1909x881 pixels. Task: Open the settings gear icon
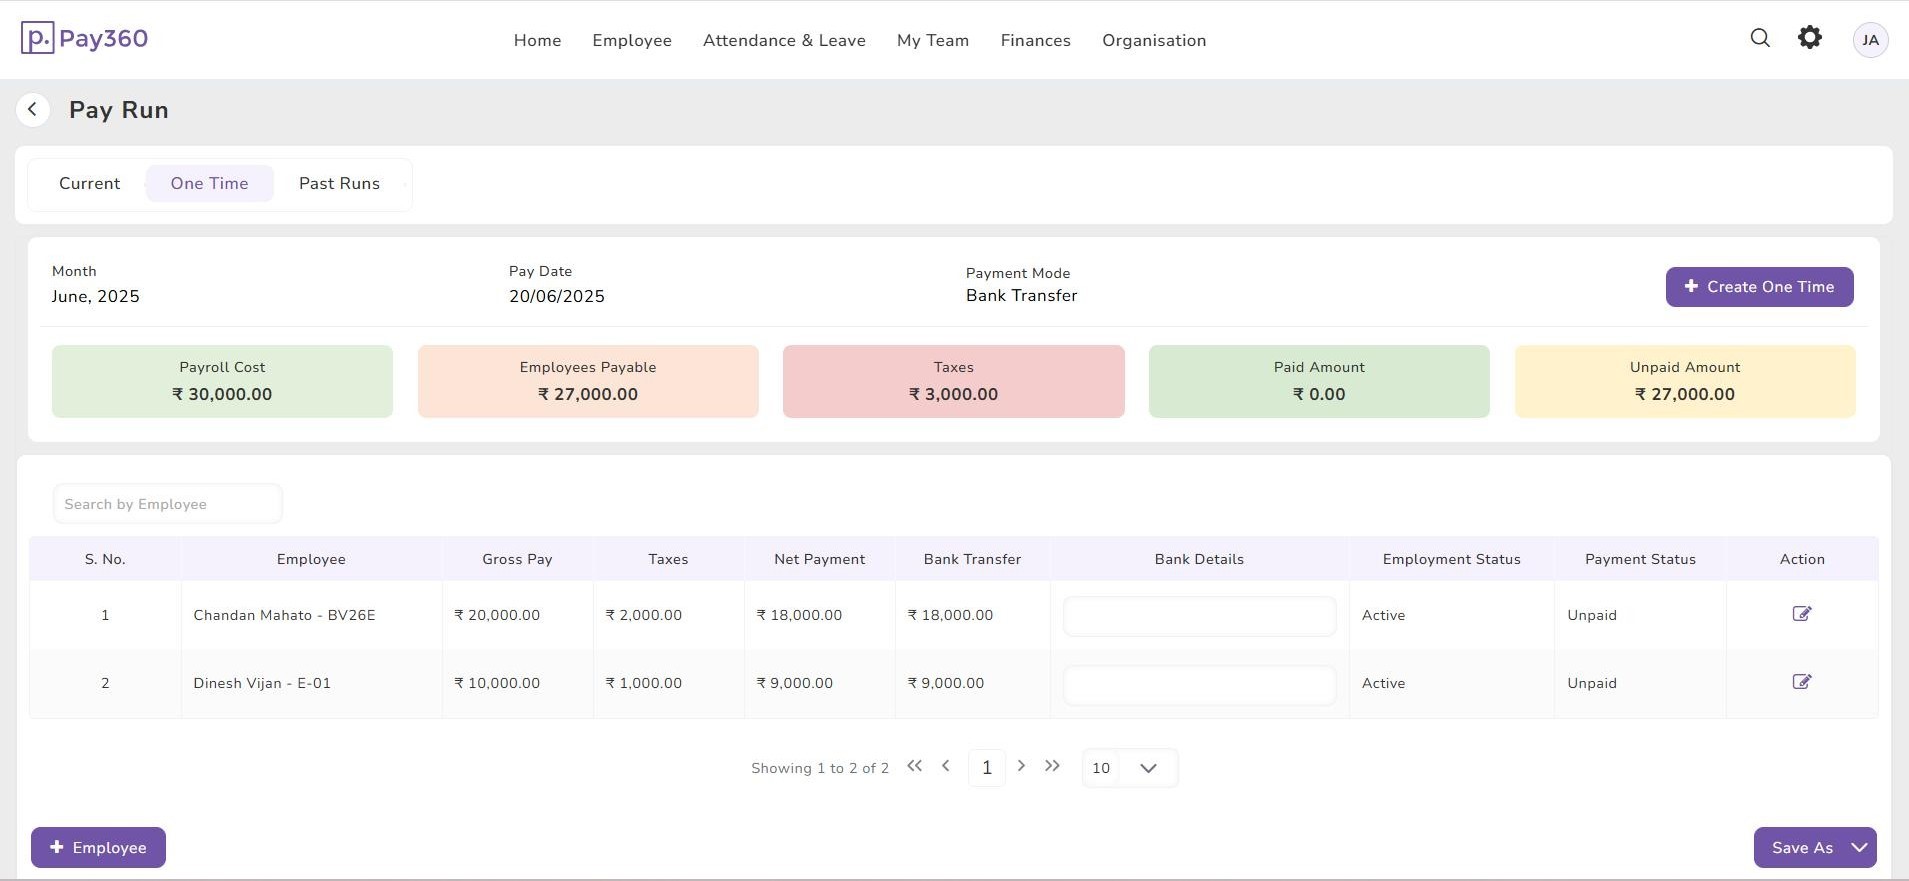pos(1810,38)
